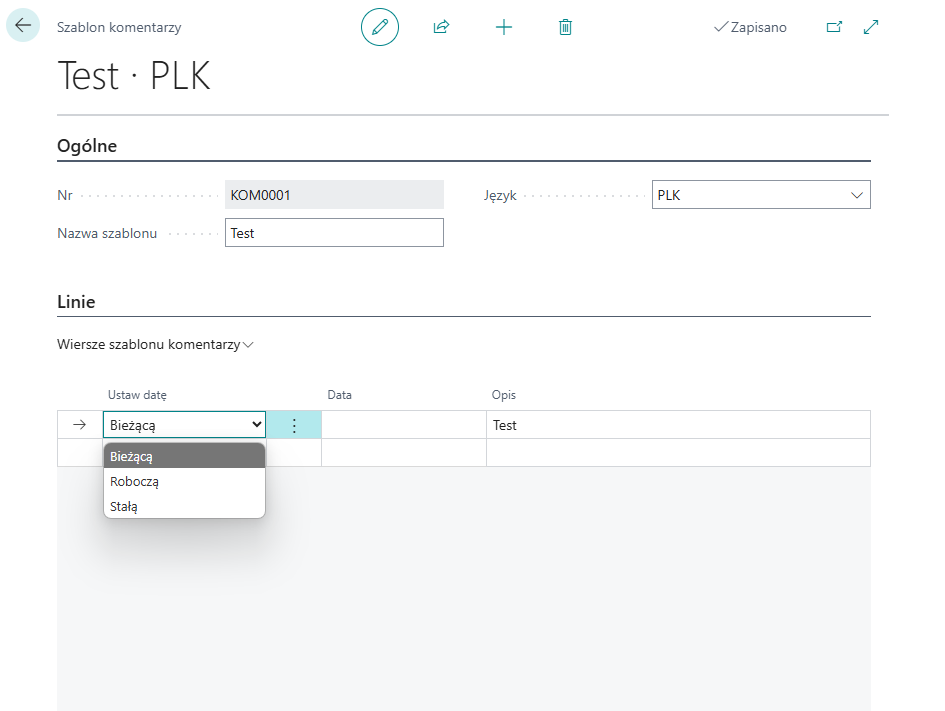Click the share icon in toolbar
Image resolution: width=945 pixels, height=711 pixels.
coord(441,27)
